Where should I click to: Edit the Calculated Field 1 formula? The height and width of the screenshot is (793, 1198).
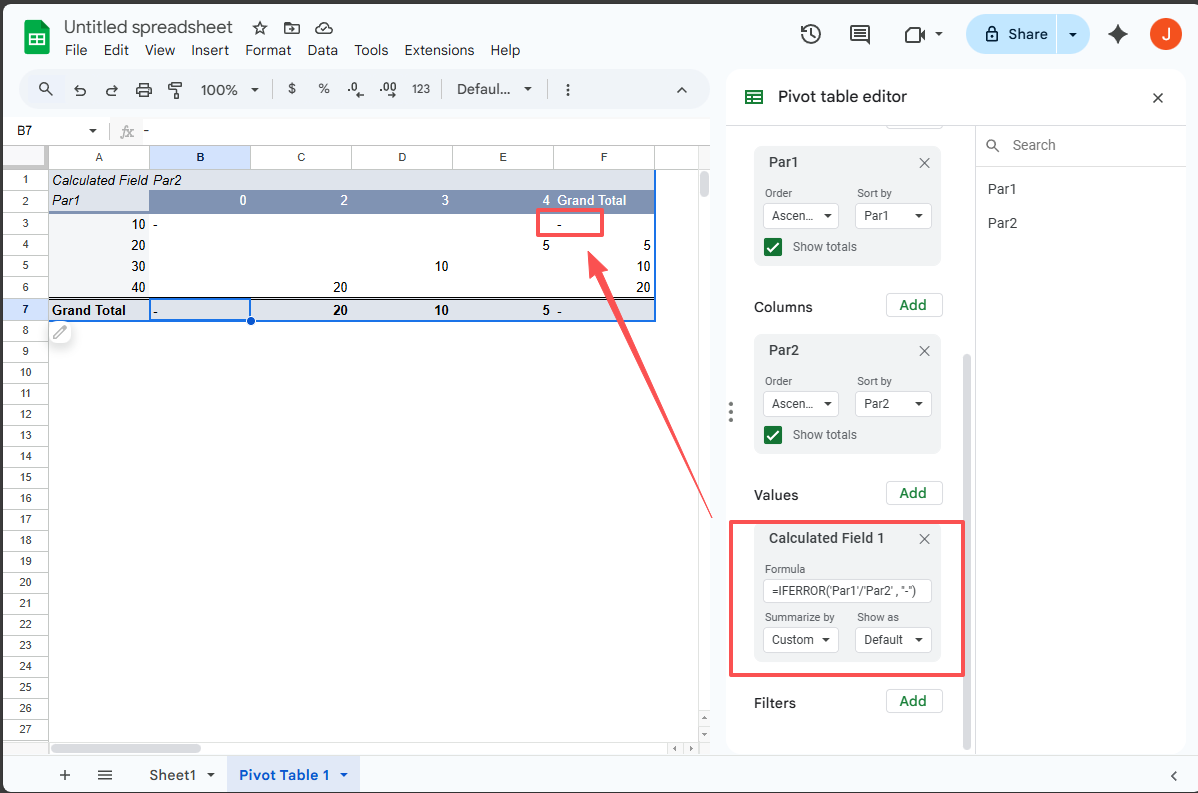pos(847,590)
